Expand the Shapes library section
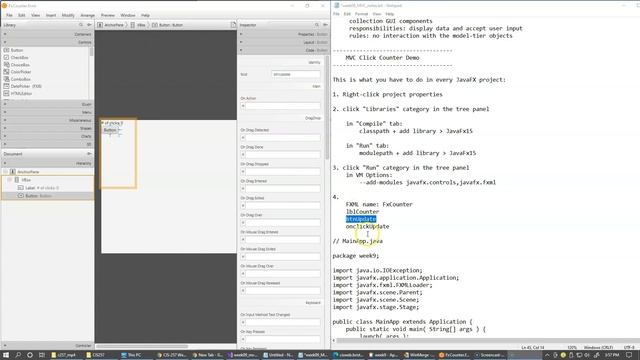 47,128
